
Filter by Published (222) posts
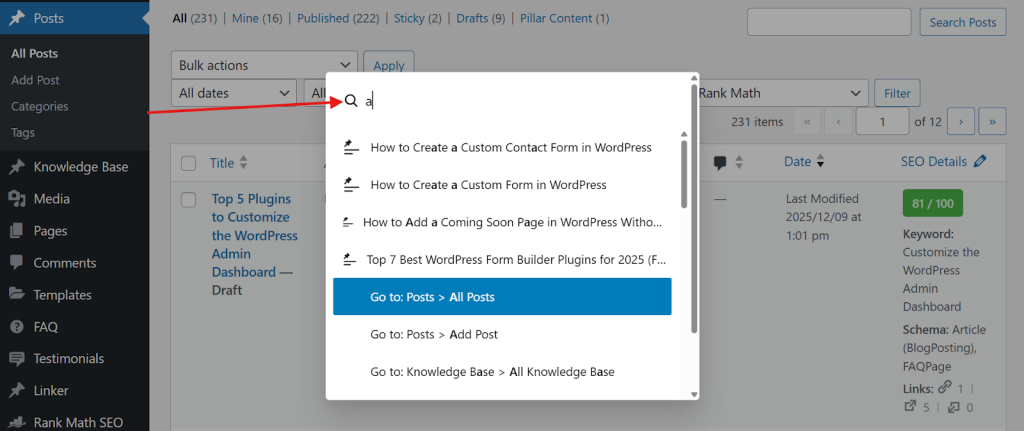coord(338,18)
